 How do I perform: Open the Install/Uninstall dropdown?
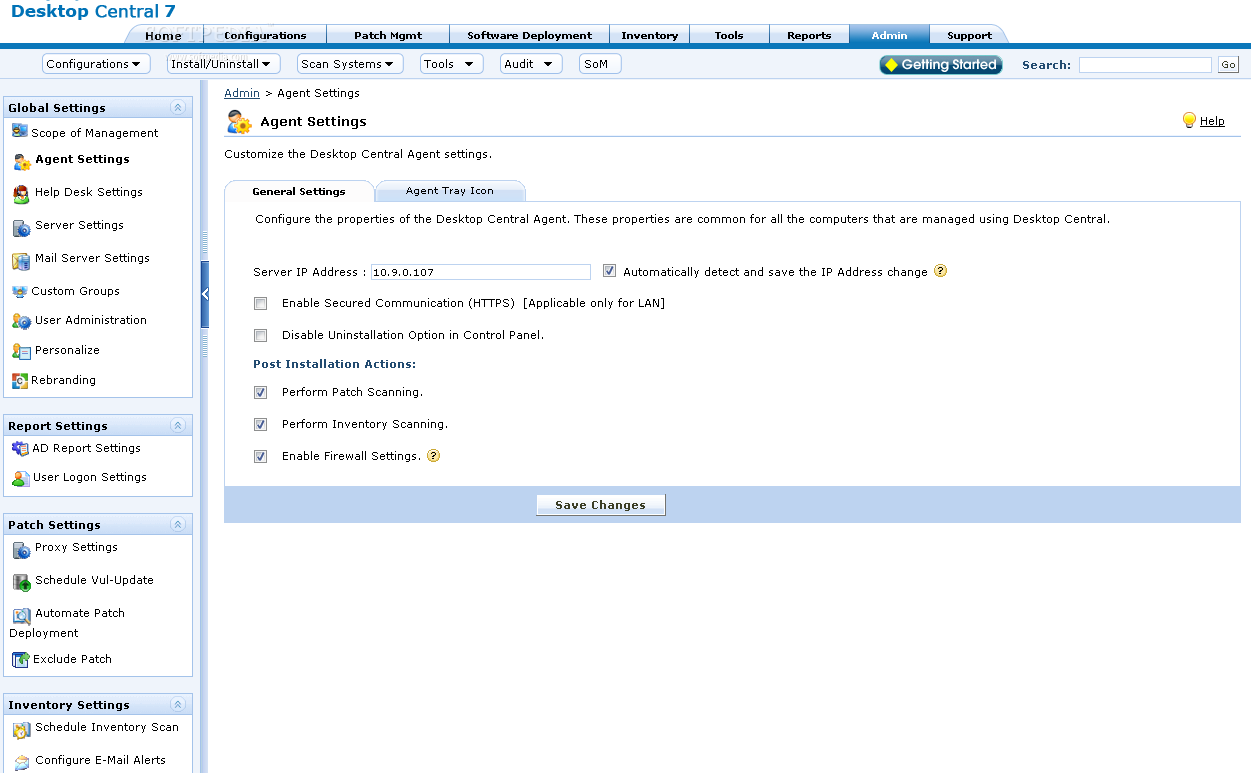224,64
